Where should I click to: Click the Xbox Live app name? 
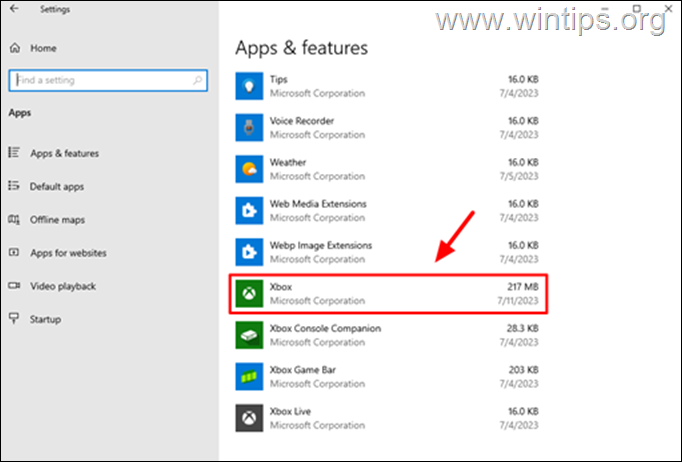tap(290, 411)
